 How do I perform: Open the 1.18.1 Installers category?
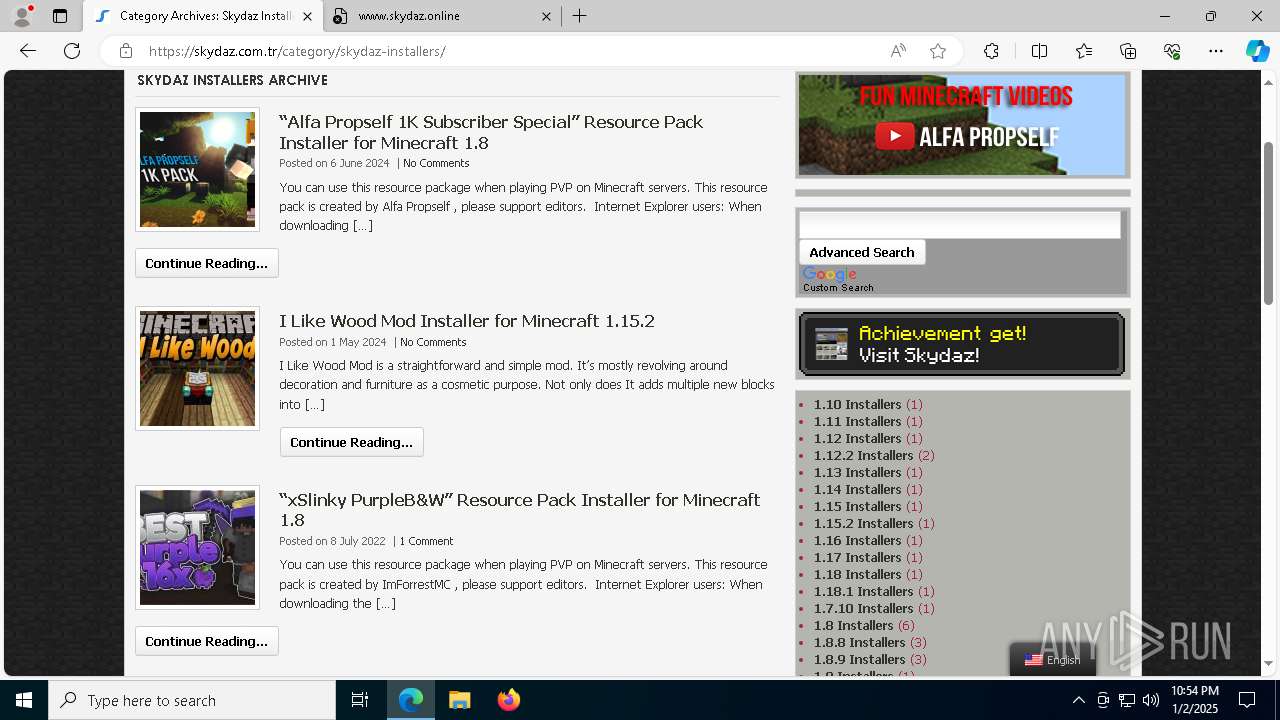(863, 591)
